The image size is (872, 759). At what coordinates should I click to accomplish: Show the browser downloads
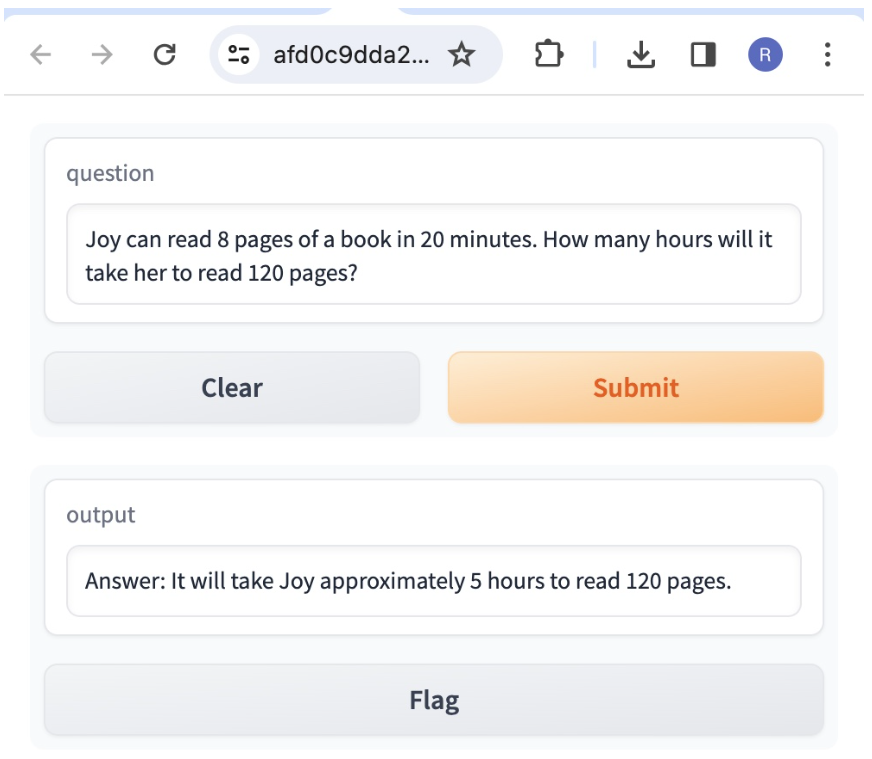point(640,55)
